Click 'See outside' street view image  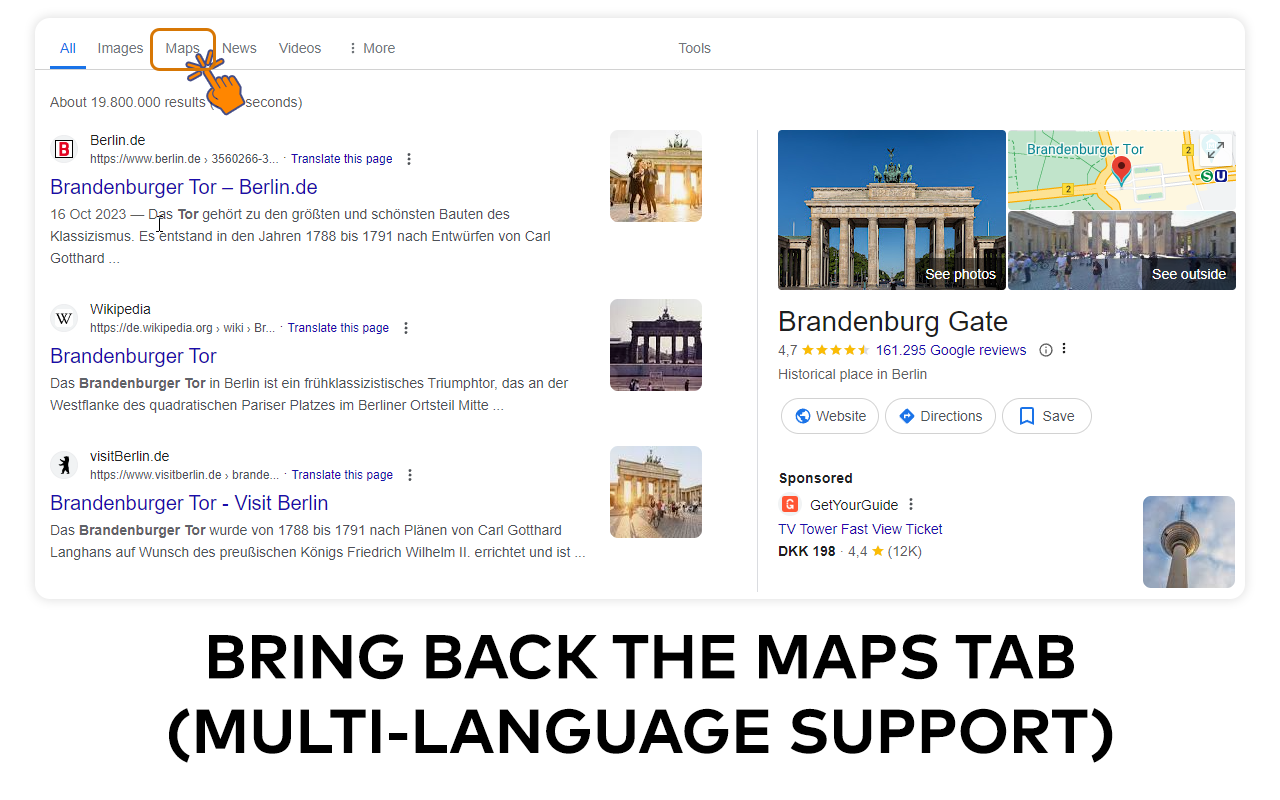(1188, 274)
